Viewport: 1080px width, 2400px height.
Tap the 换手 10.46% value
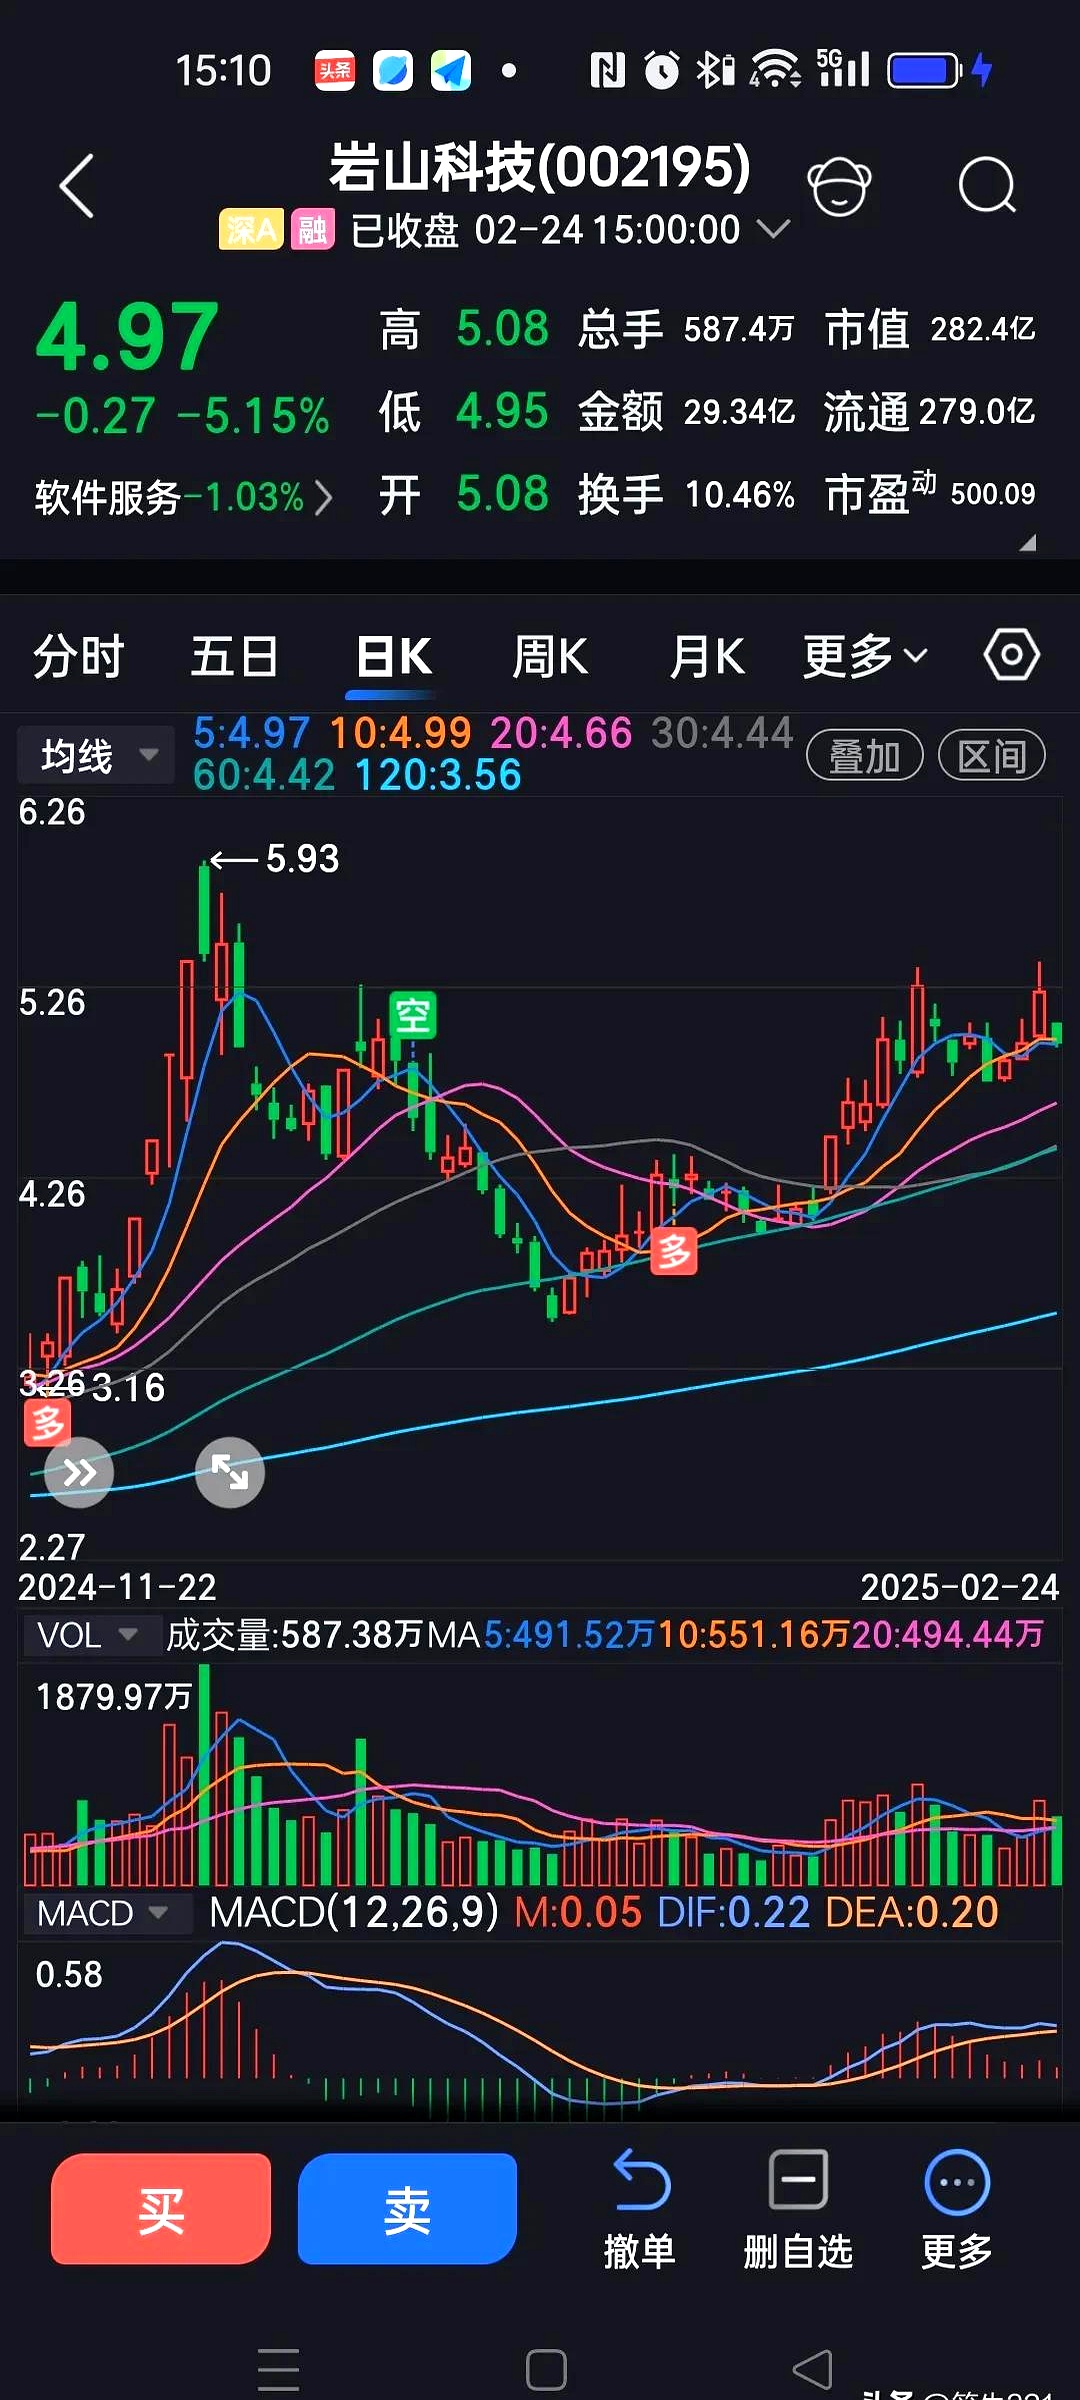pyautogui.click(x=740, y=494)
